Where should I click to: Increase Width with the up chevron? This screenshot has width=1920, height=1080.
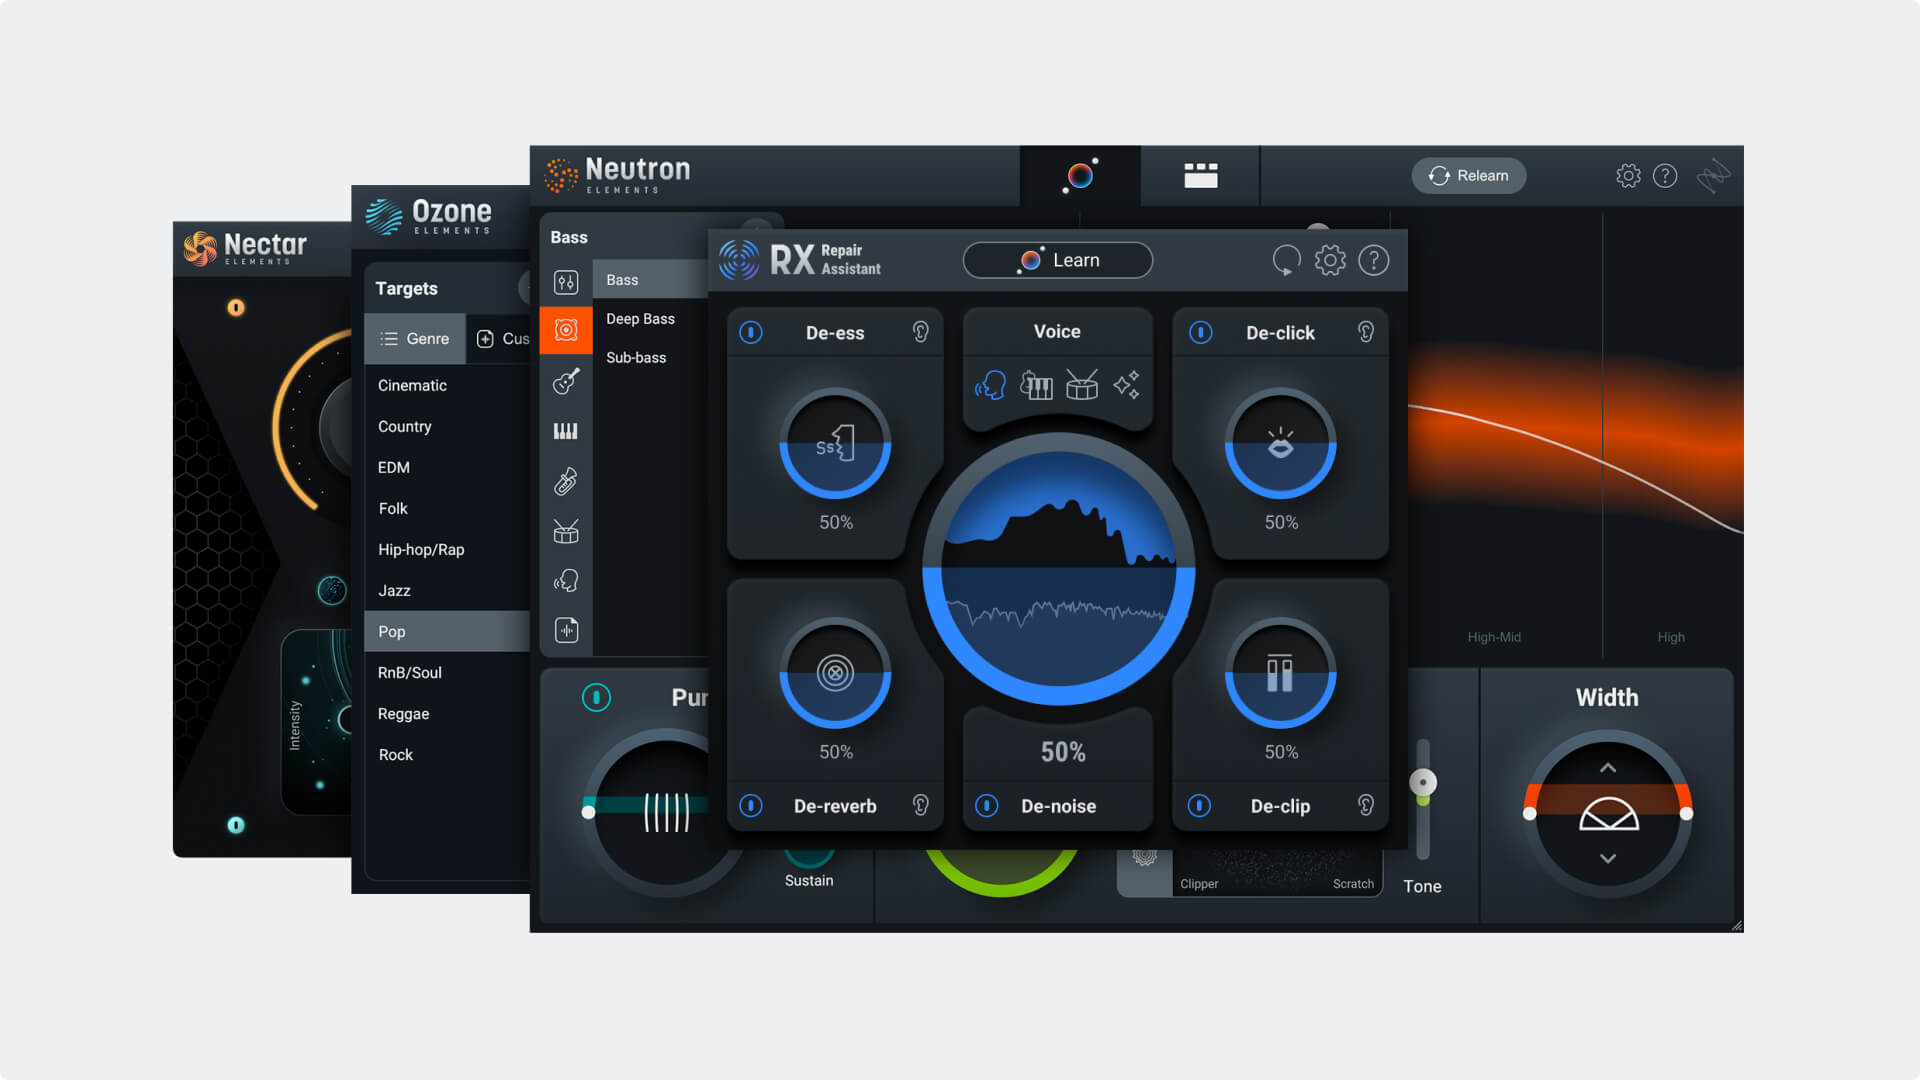(x=1608, y=768)
